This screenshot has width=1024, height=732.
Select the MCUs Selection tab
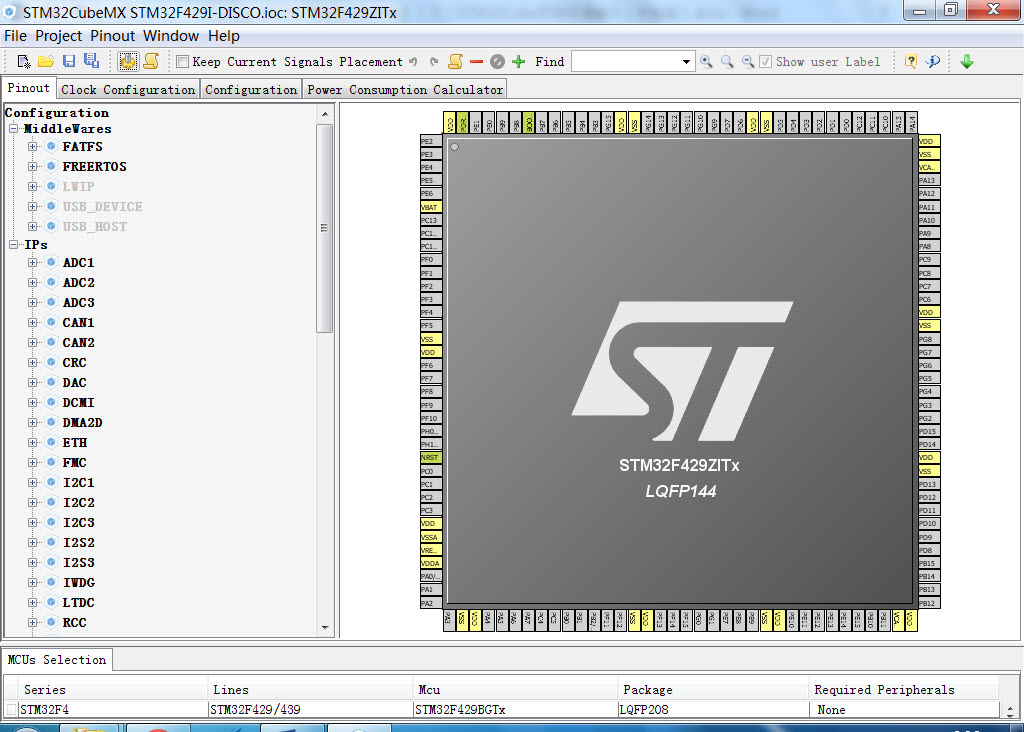(57, 660)
